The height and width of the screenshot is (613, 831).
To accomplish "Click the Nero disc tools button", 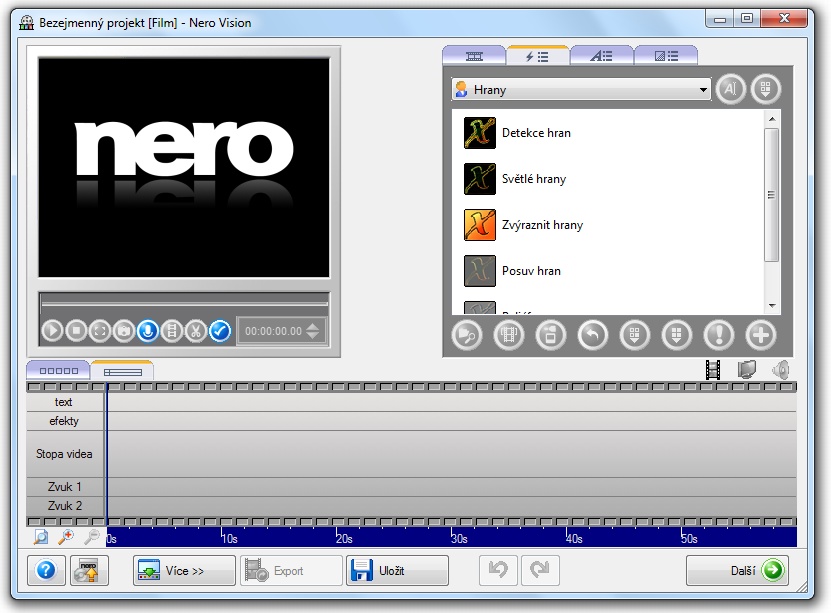I will coord(89,571).
